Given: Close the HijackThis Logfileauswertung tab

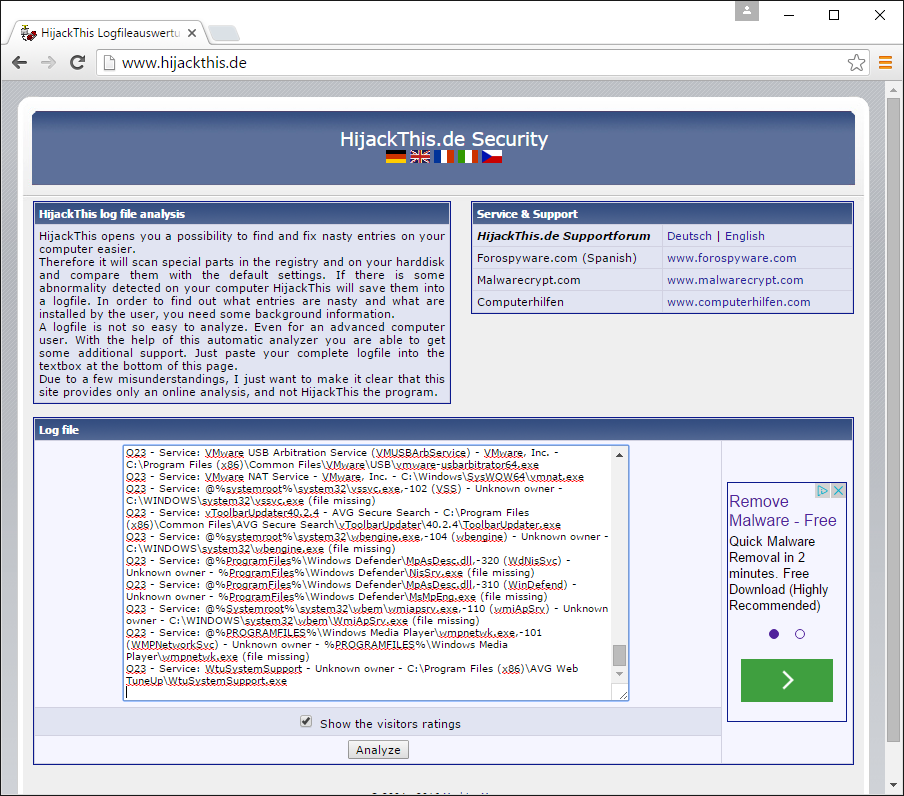Looking at the screenshot, I should [x=192, y=33].
